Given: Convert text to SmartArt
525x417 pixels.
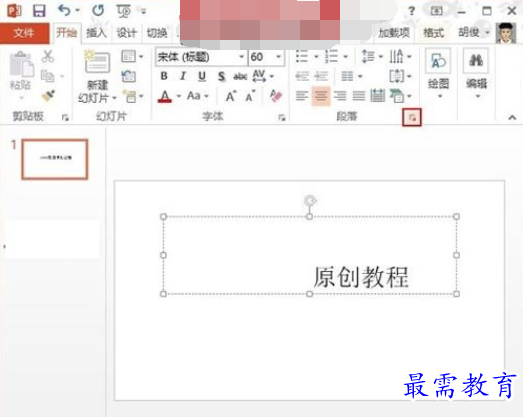Looking at the screenshot, I should pyautogui.click(x=400, y=96).
